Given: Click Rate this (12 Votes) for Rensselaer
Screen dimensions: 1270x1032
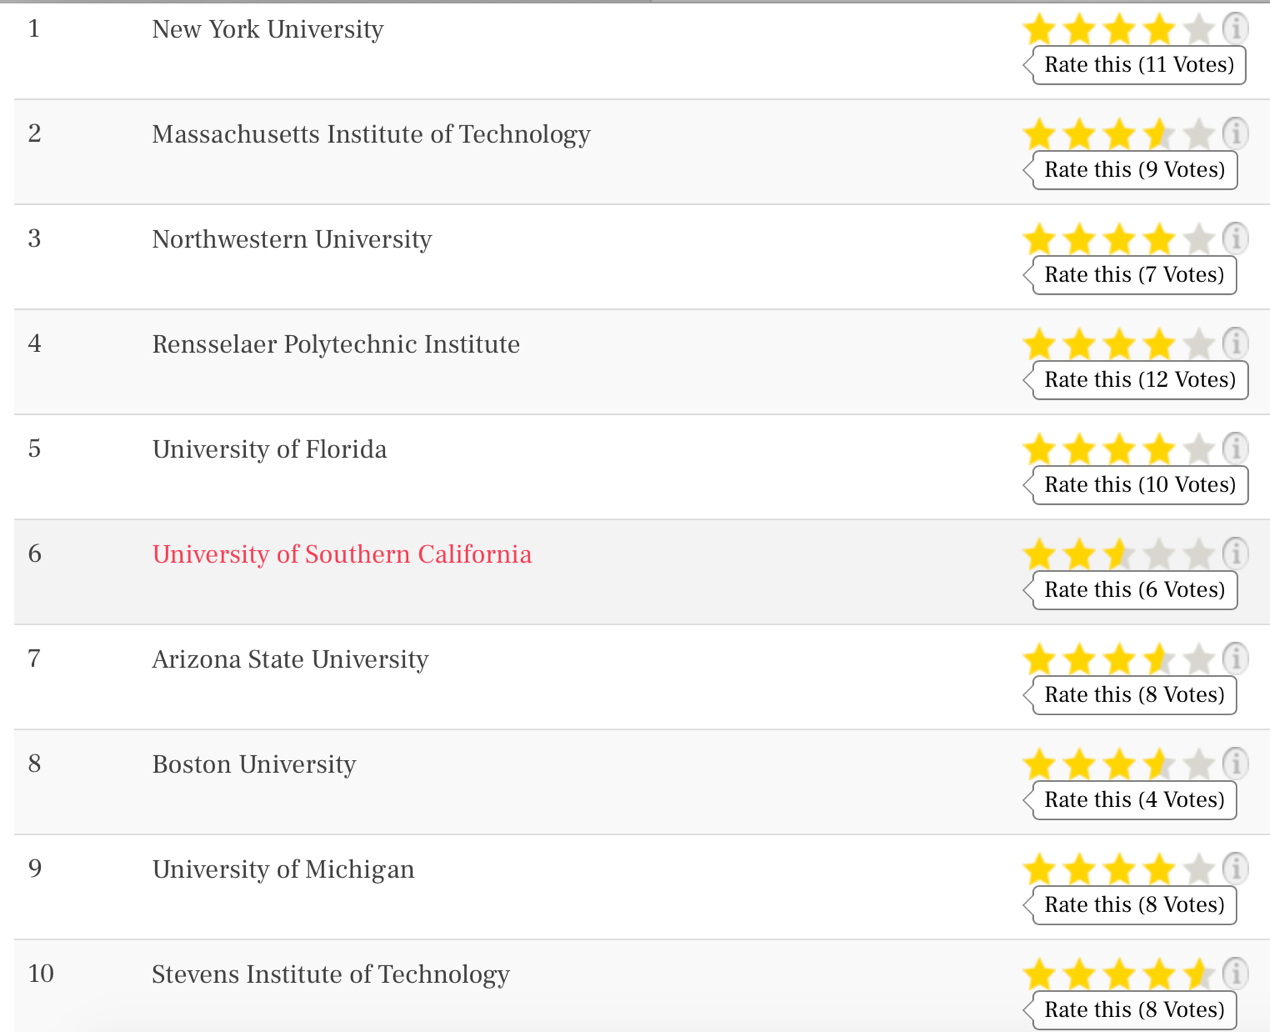Looking at the screenshot, I should [1140, 380].
